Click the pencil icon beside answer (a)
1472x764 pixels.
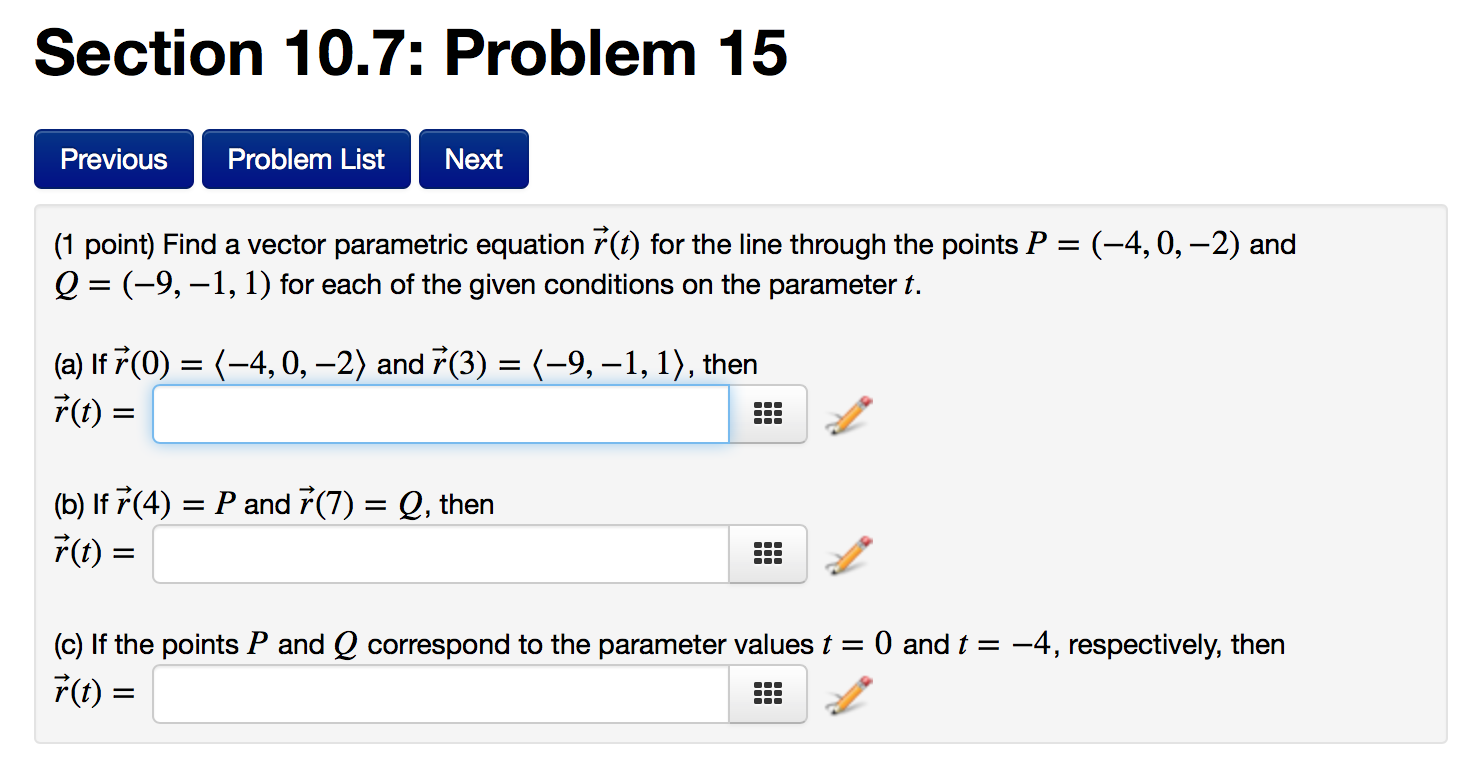pyautogui.click(x=847, y=414)
